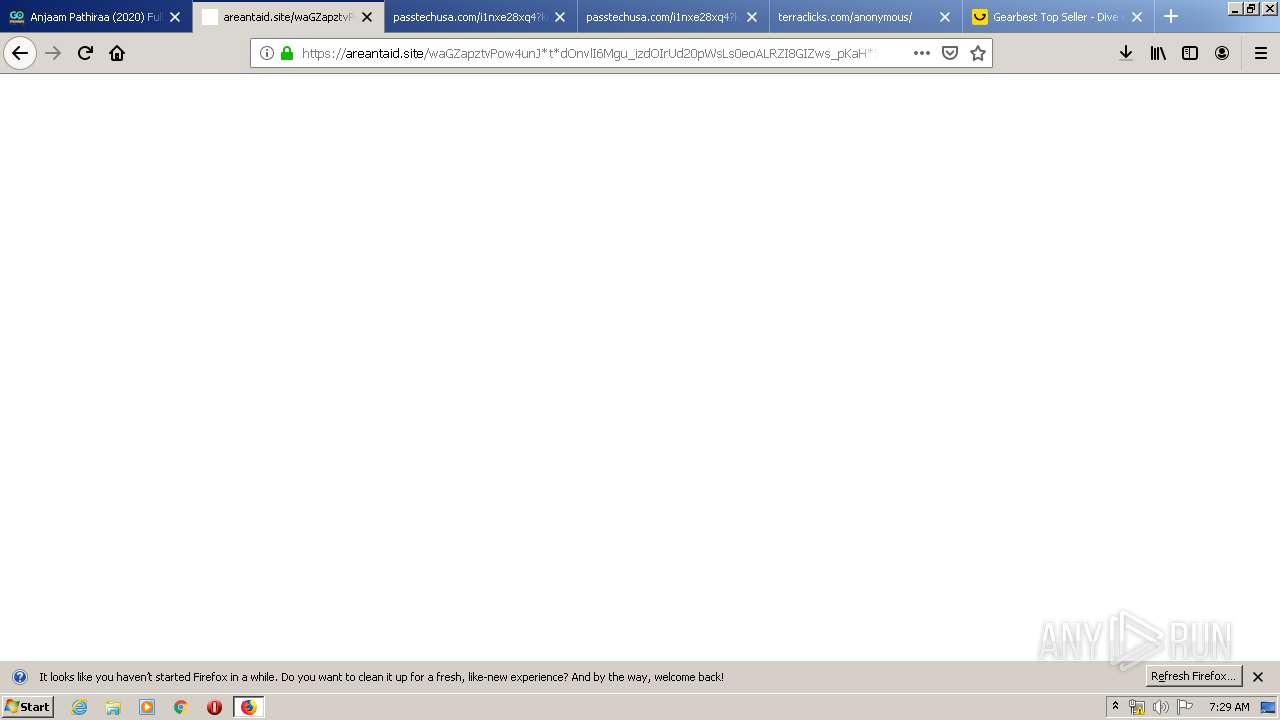The width and height of the screenshot is (1280, 720).
Task: Launch Opera browser from taskbar
Action: tap(214, 707)
